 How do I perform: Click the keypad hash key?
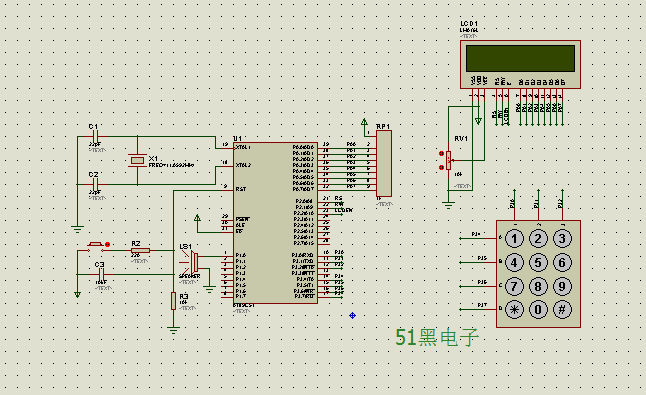[562, 310]
